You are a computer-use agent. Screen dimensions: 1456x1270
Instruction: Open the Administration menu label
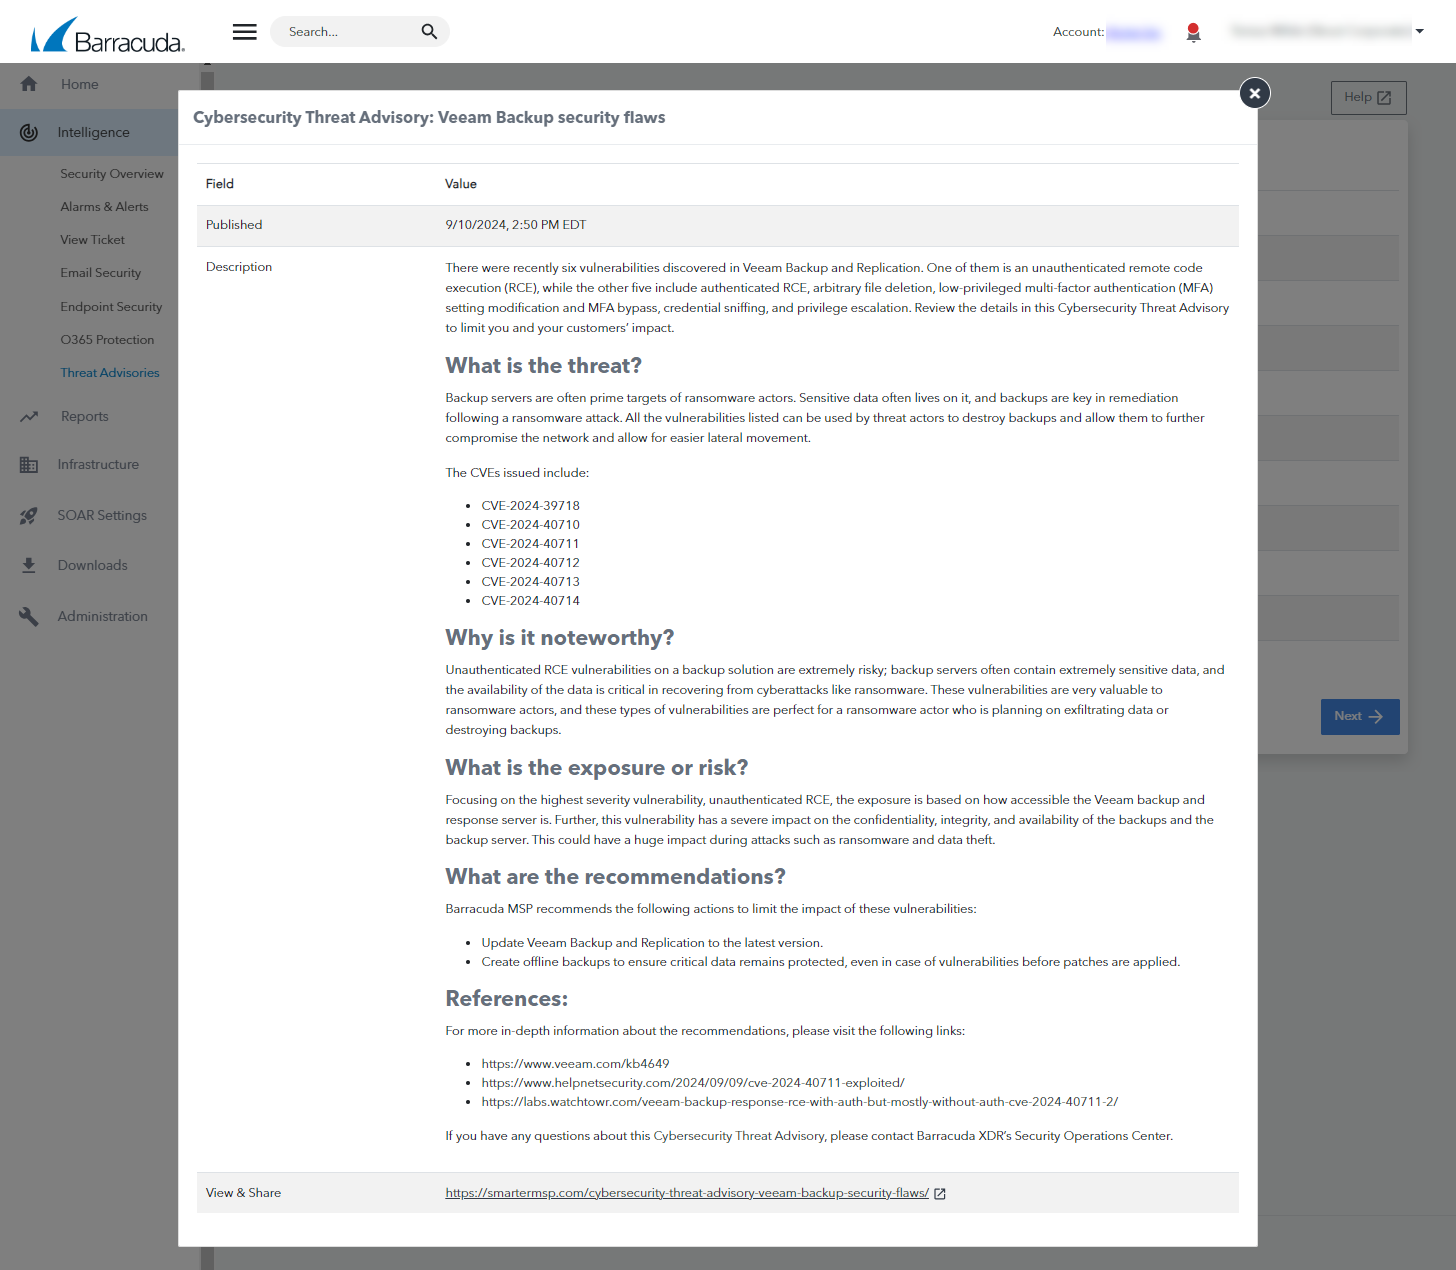point(103,616)
